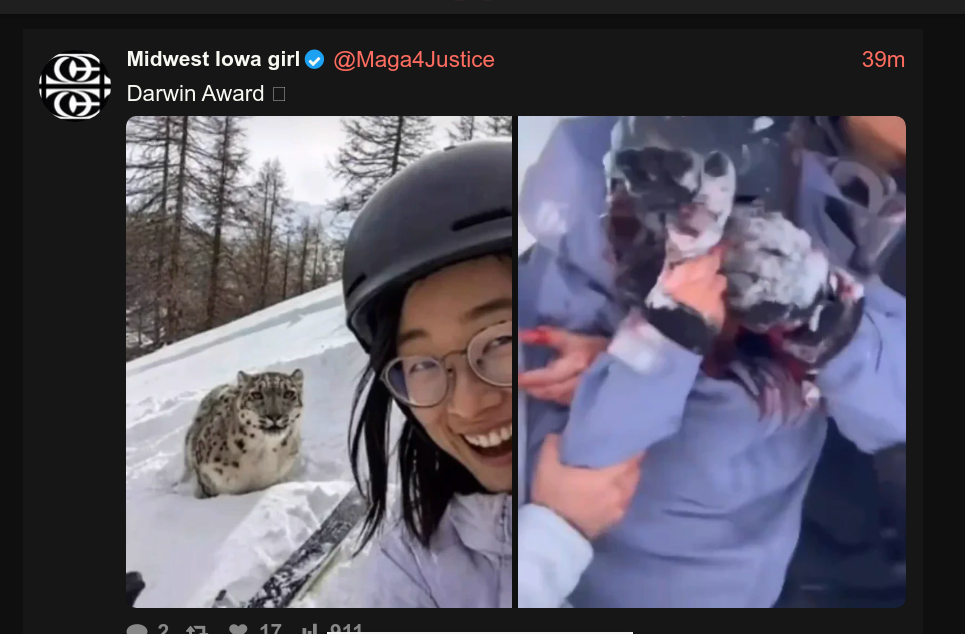The height and width of the screenshot is (634, 965).
Task: Click the reply count showing 2
Action: (163, 628)
